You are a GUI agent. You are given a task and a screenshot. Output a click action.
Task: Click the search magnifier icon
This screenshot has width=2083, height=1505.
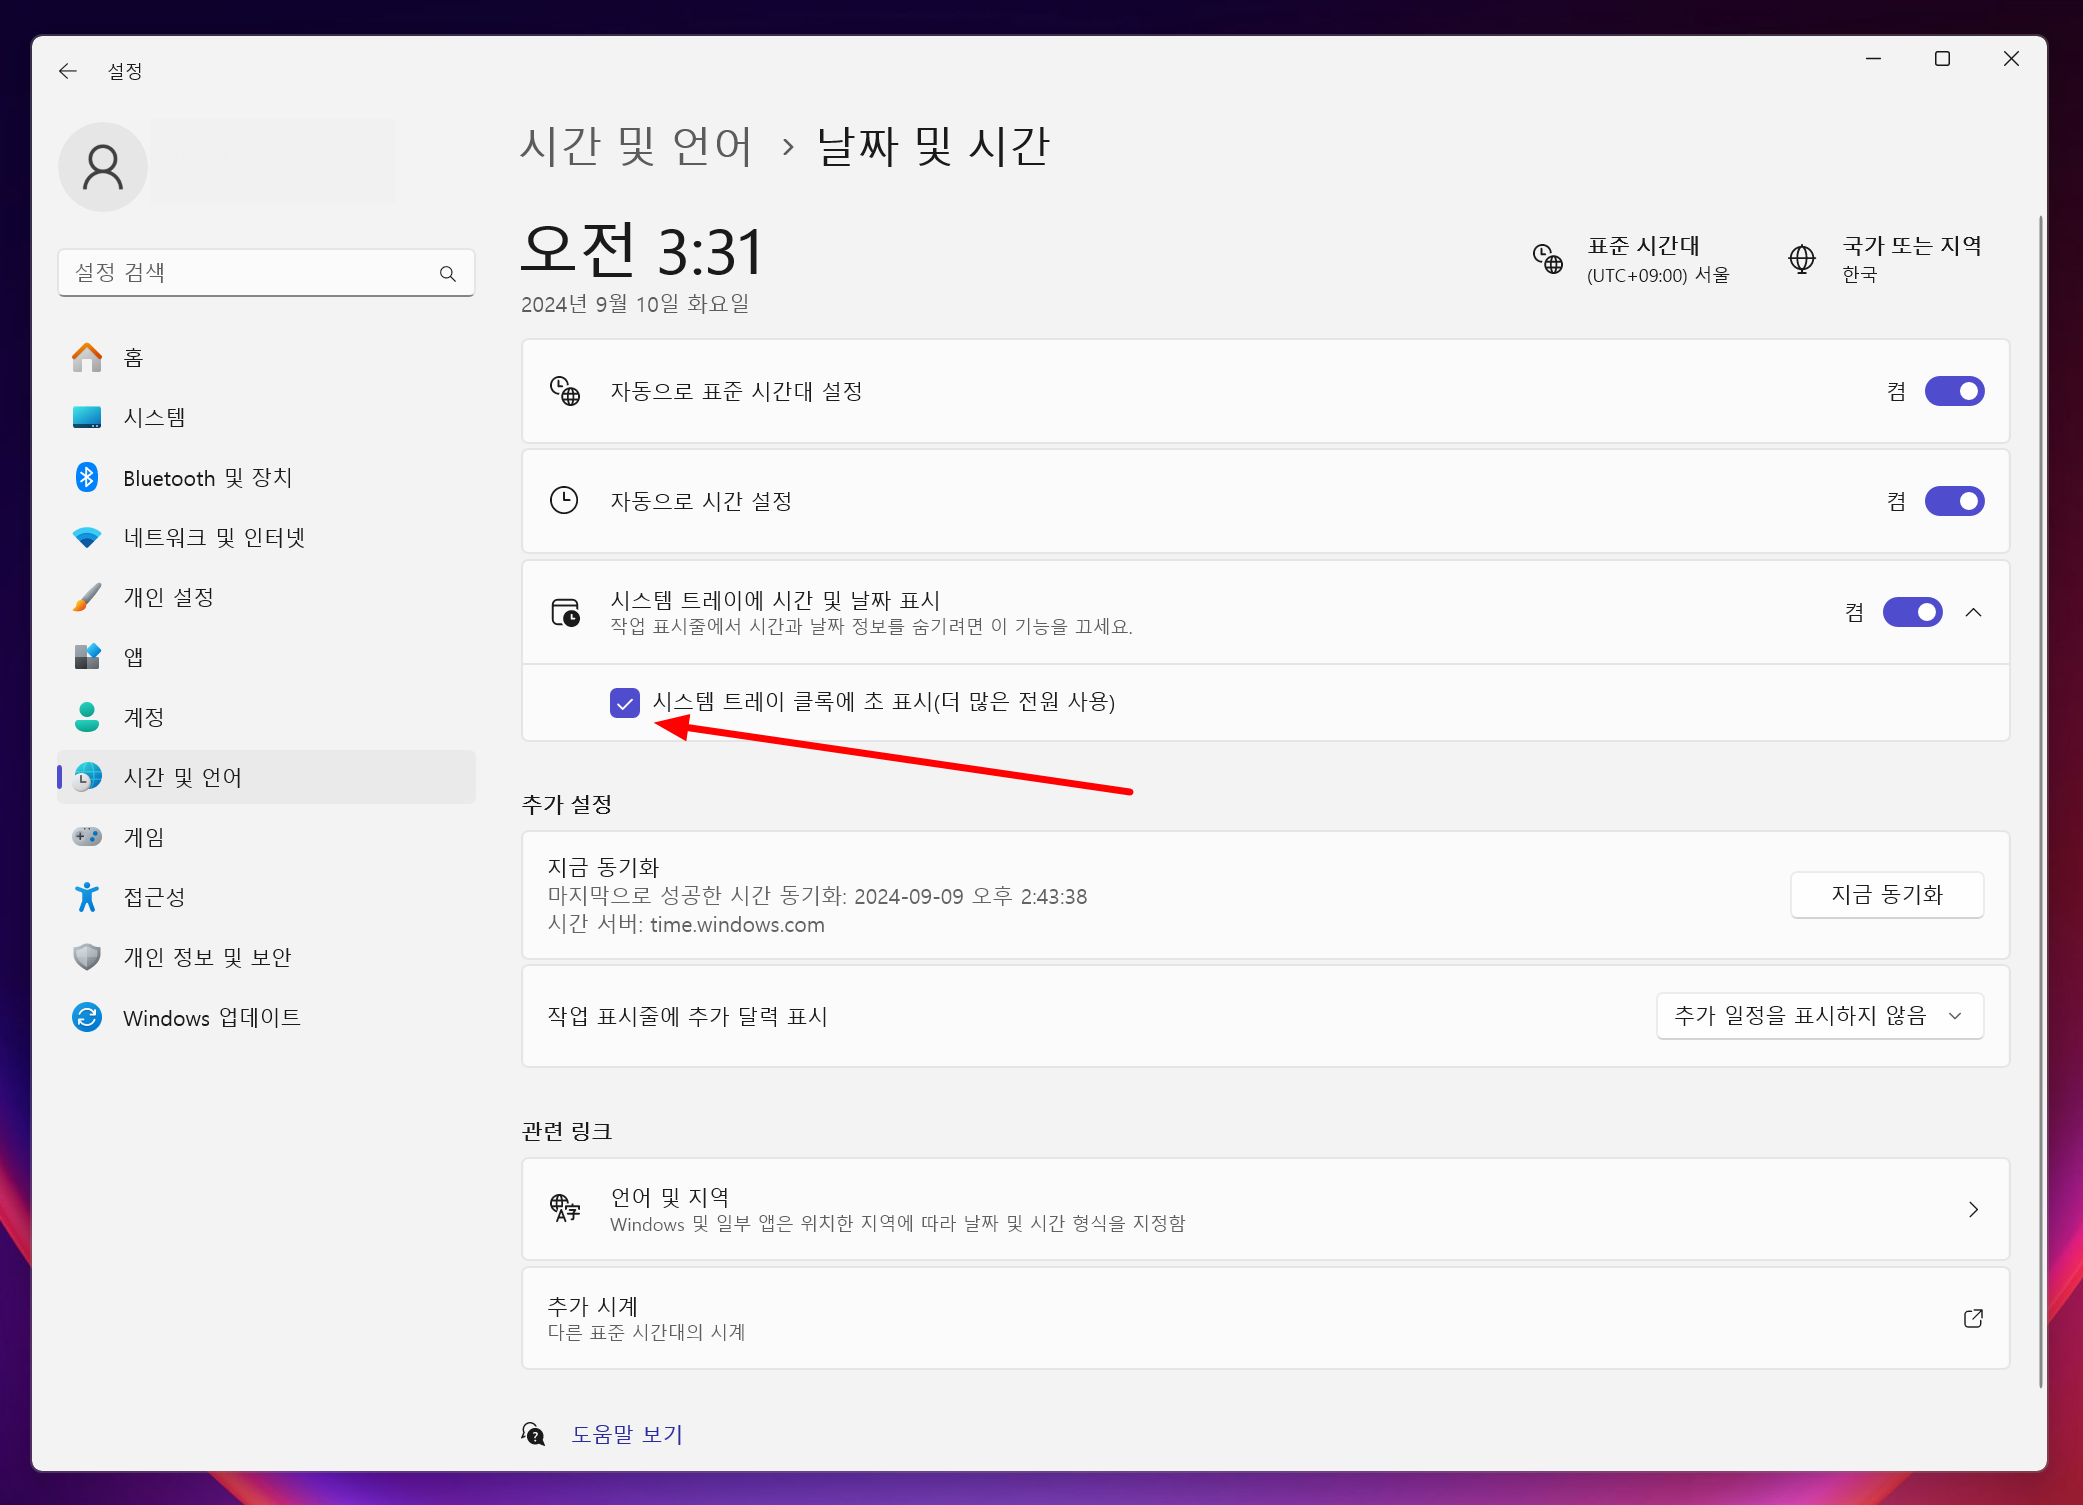tap(447, 273)
